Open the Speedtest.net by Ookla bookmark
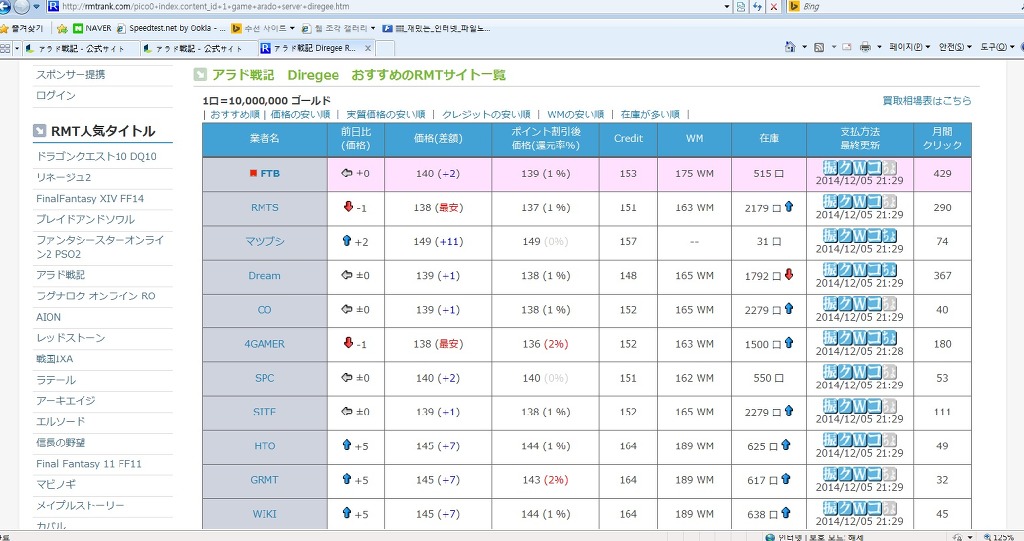Image resolution: width=1024 pixels, height=541 pixels. (x=171, y=28)
